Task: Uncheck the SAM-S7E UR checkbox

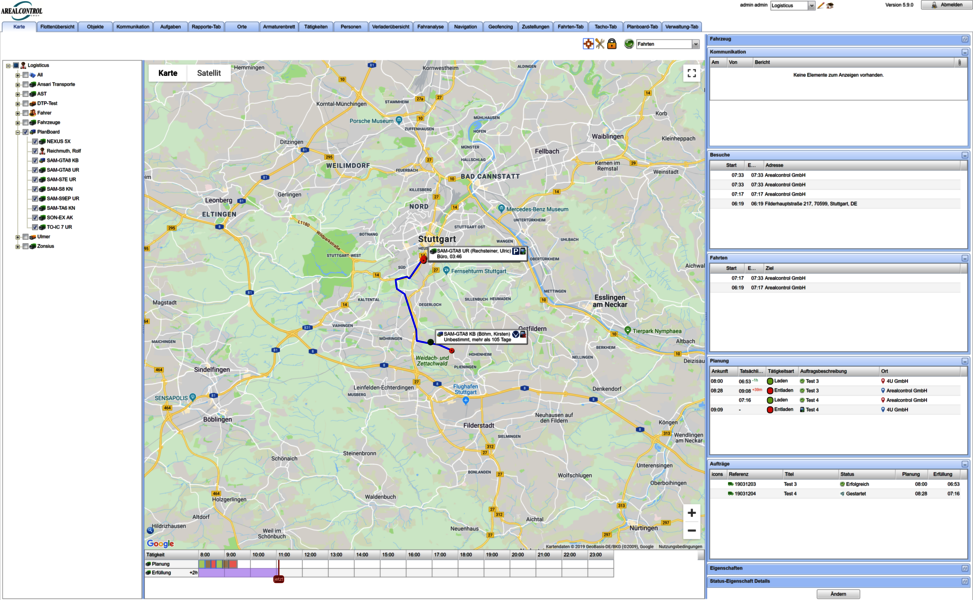Action: click(35, 179)
